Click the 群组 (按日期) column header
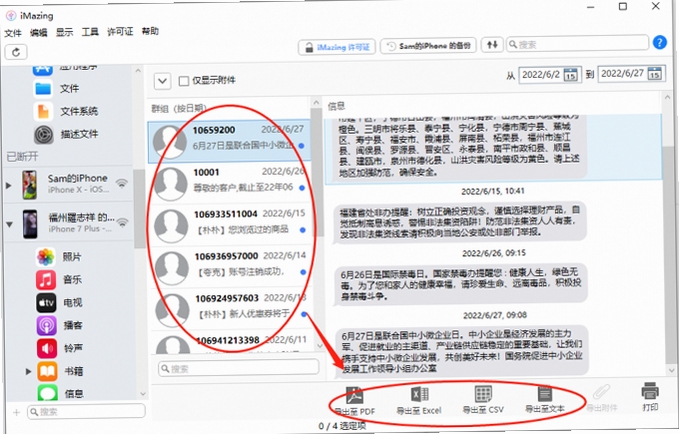679x434 pixels. (179, 108)
